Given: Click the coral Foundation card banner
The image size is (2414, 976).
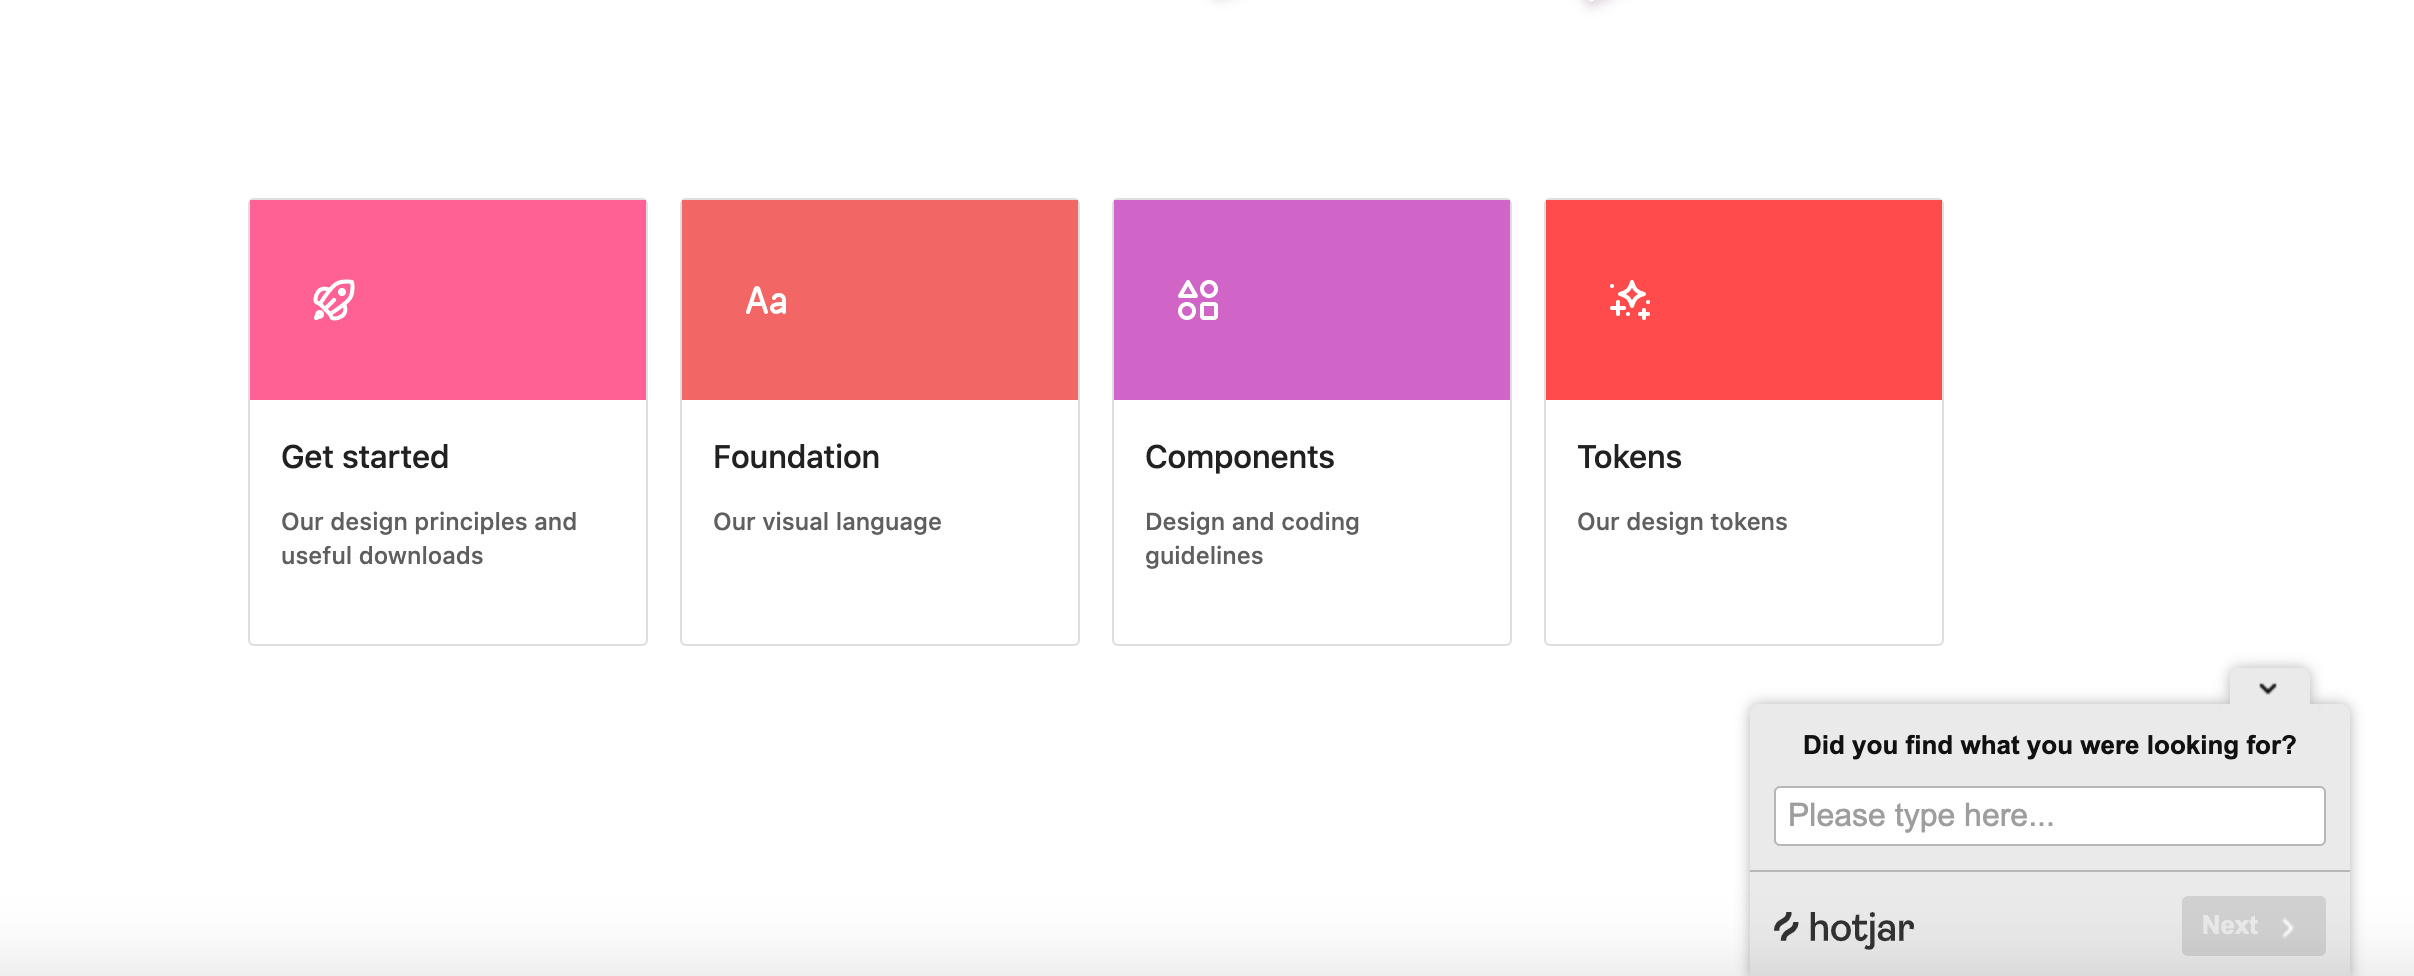Looking at the screenshot, I should click(880, 300).
